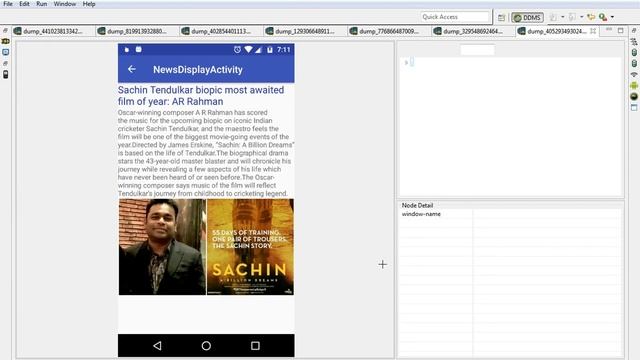Tap the Android back navigation button
This screenshot has height=360, width=640.
click(157, 346)
